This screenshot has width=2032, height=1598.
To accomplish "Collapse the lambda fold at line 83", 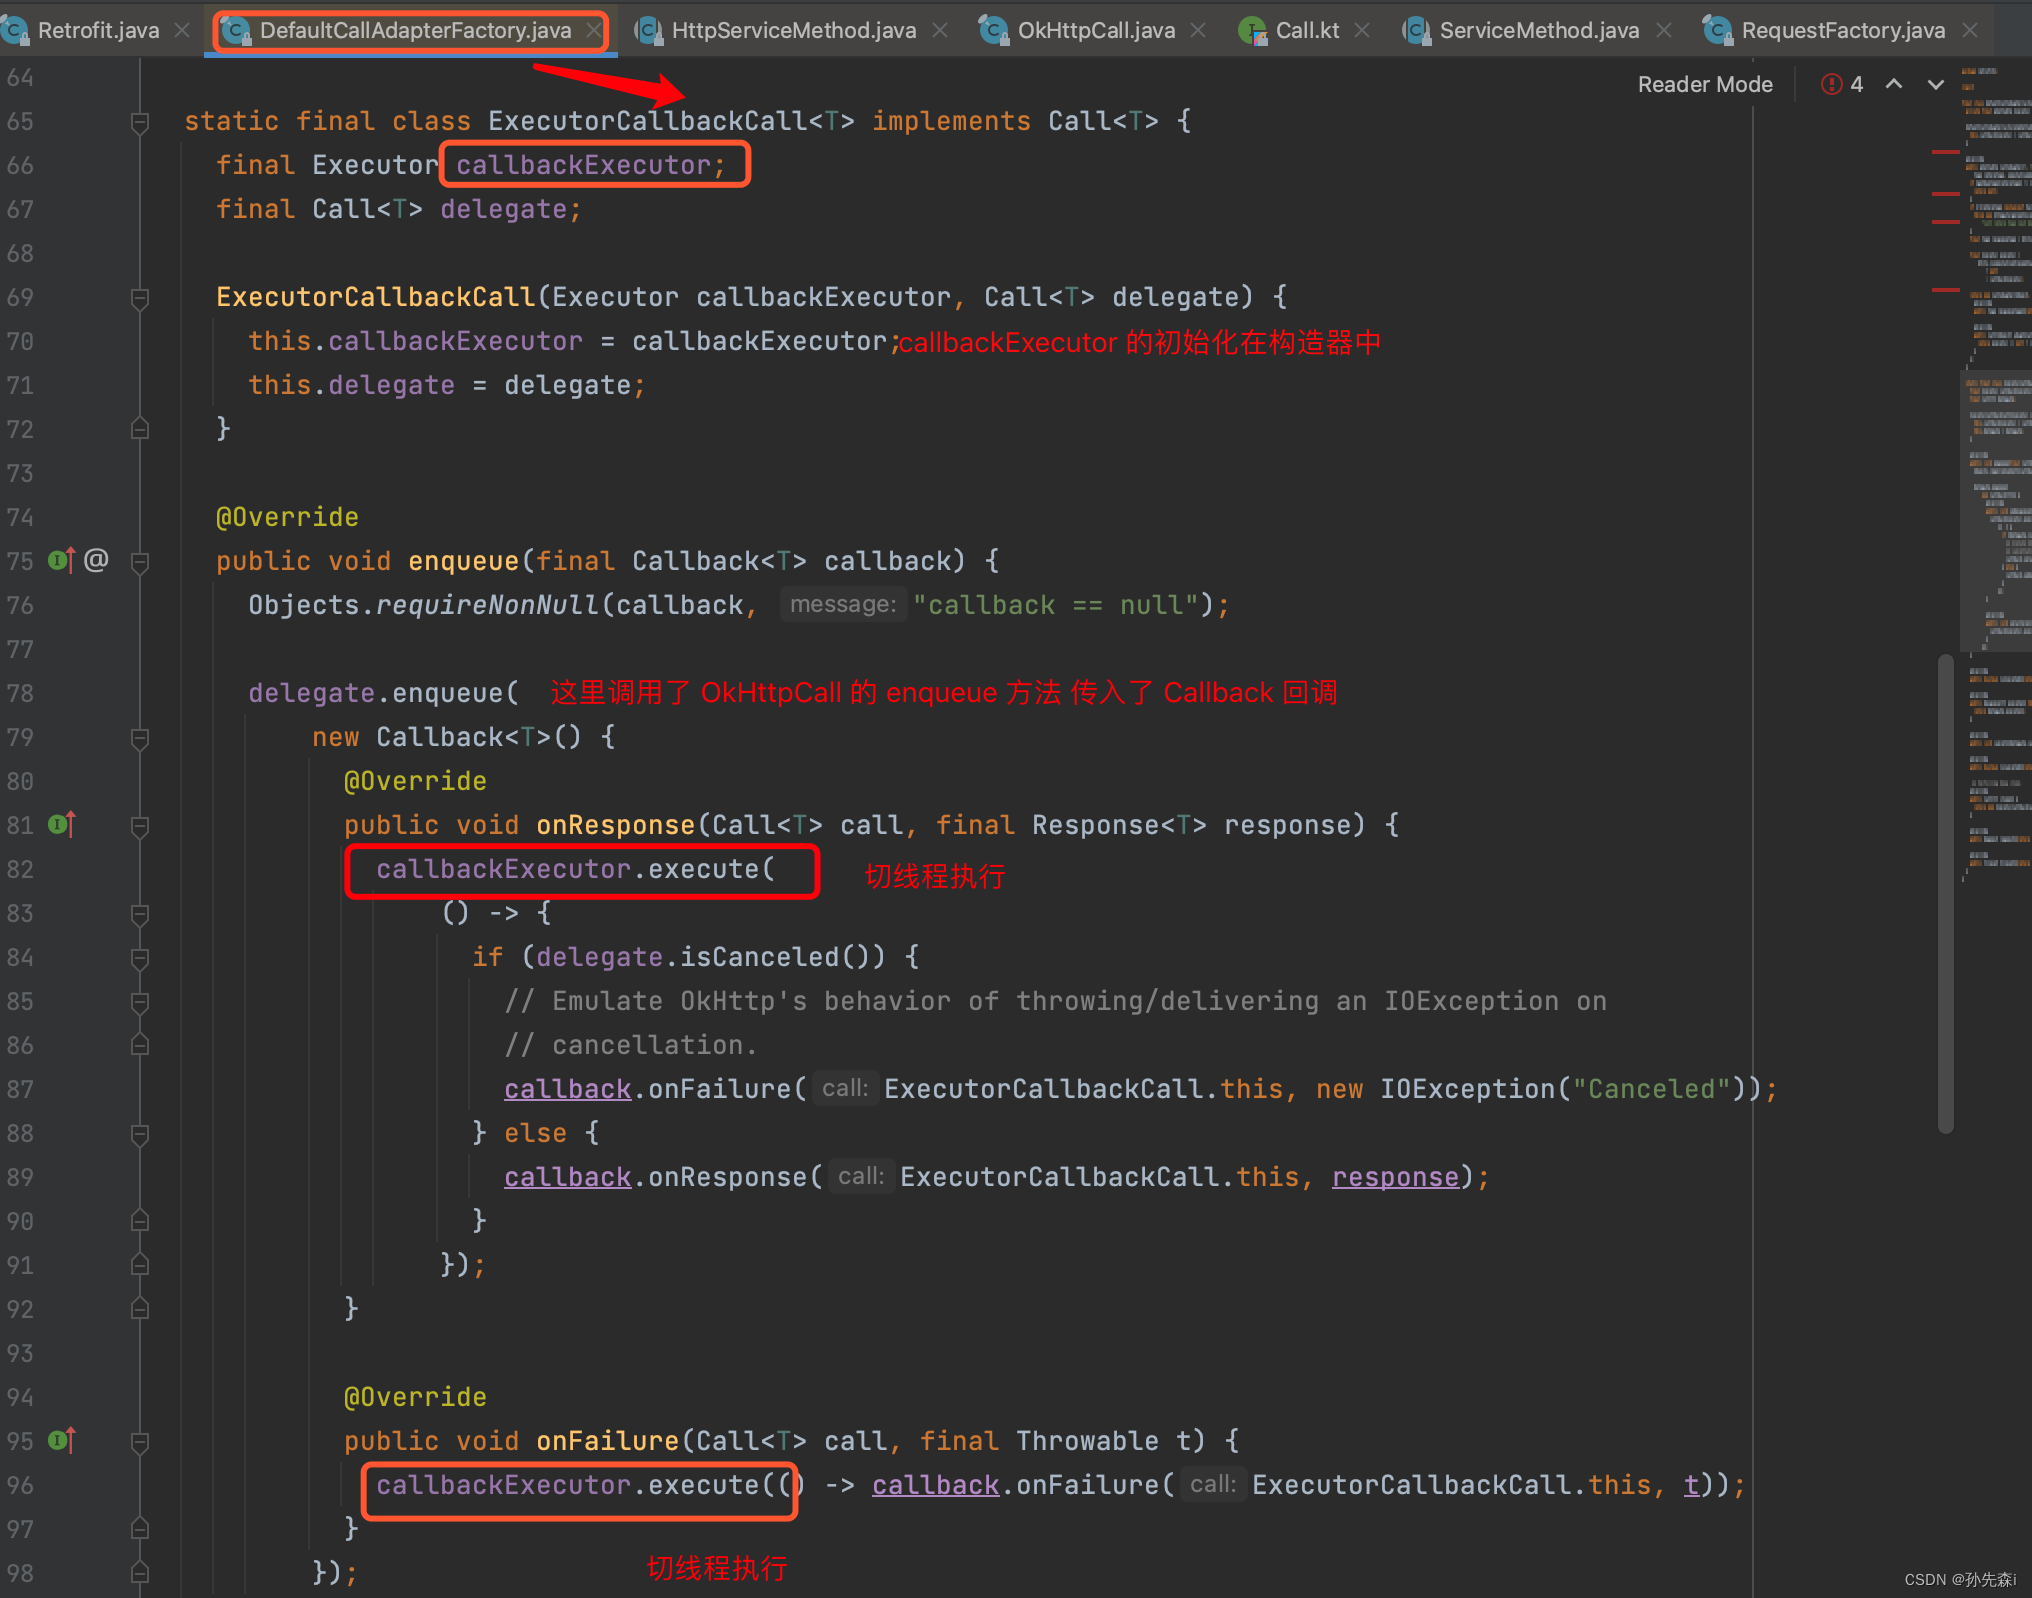I will 140,914.
